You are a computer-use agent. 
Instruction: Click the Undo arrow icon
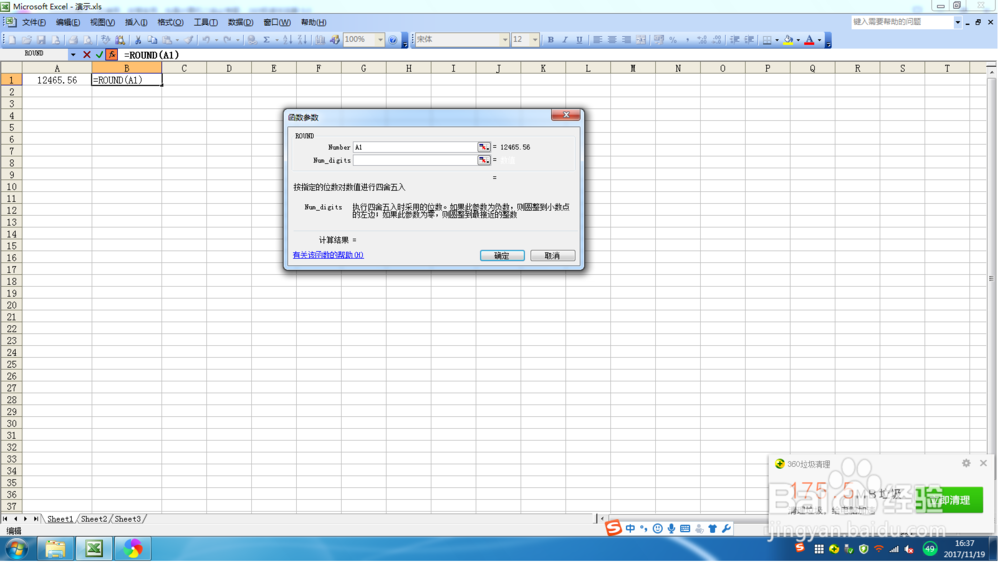206,40
